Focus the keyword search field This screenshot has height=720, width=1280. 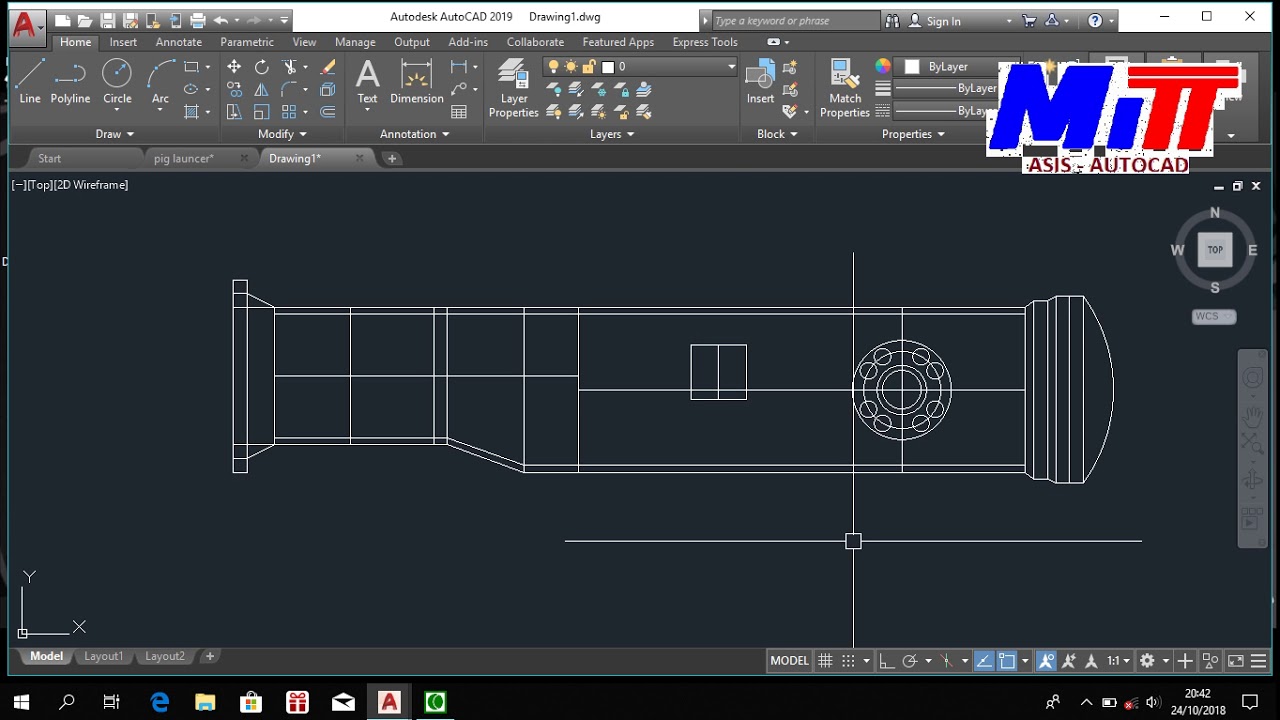[796, 21]
